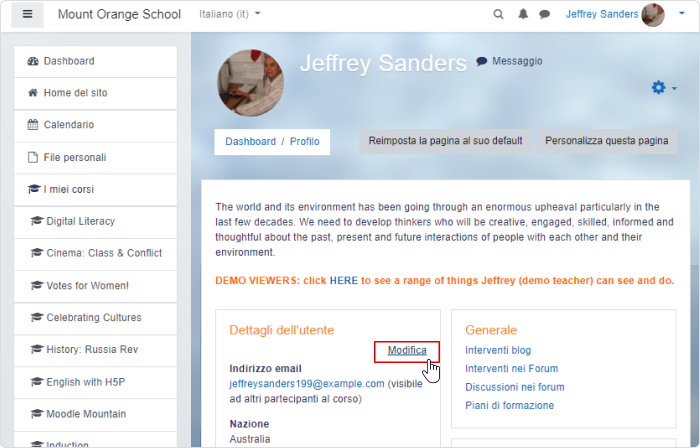Select I miei corsi in the sidebar
The width and height of the screenshot is (700, 448).
click(x=95, y=190)
